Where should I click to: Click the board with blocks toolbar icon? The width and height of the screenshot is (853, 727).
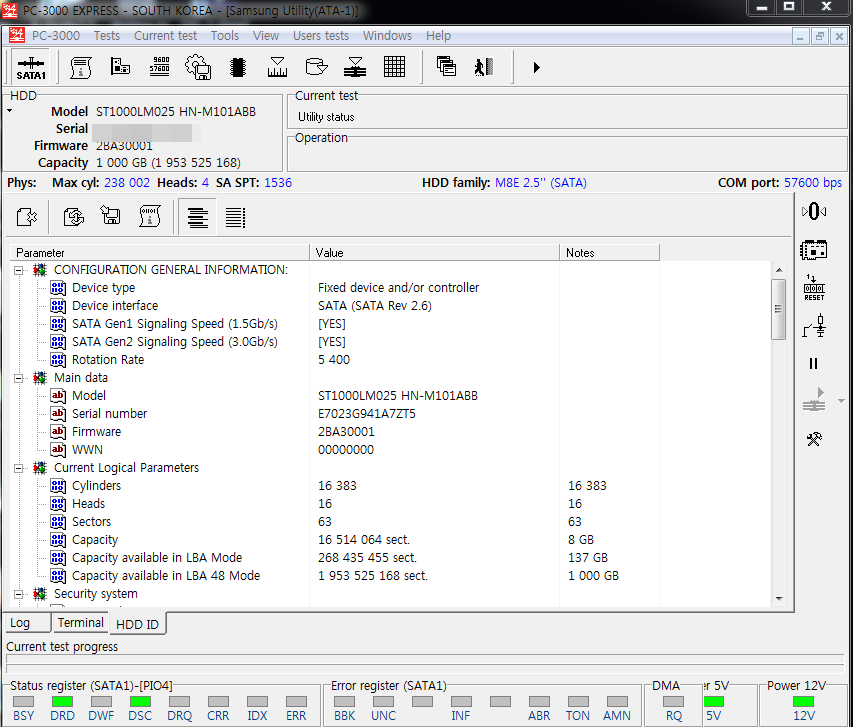[120, 66]
